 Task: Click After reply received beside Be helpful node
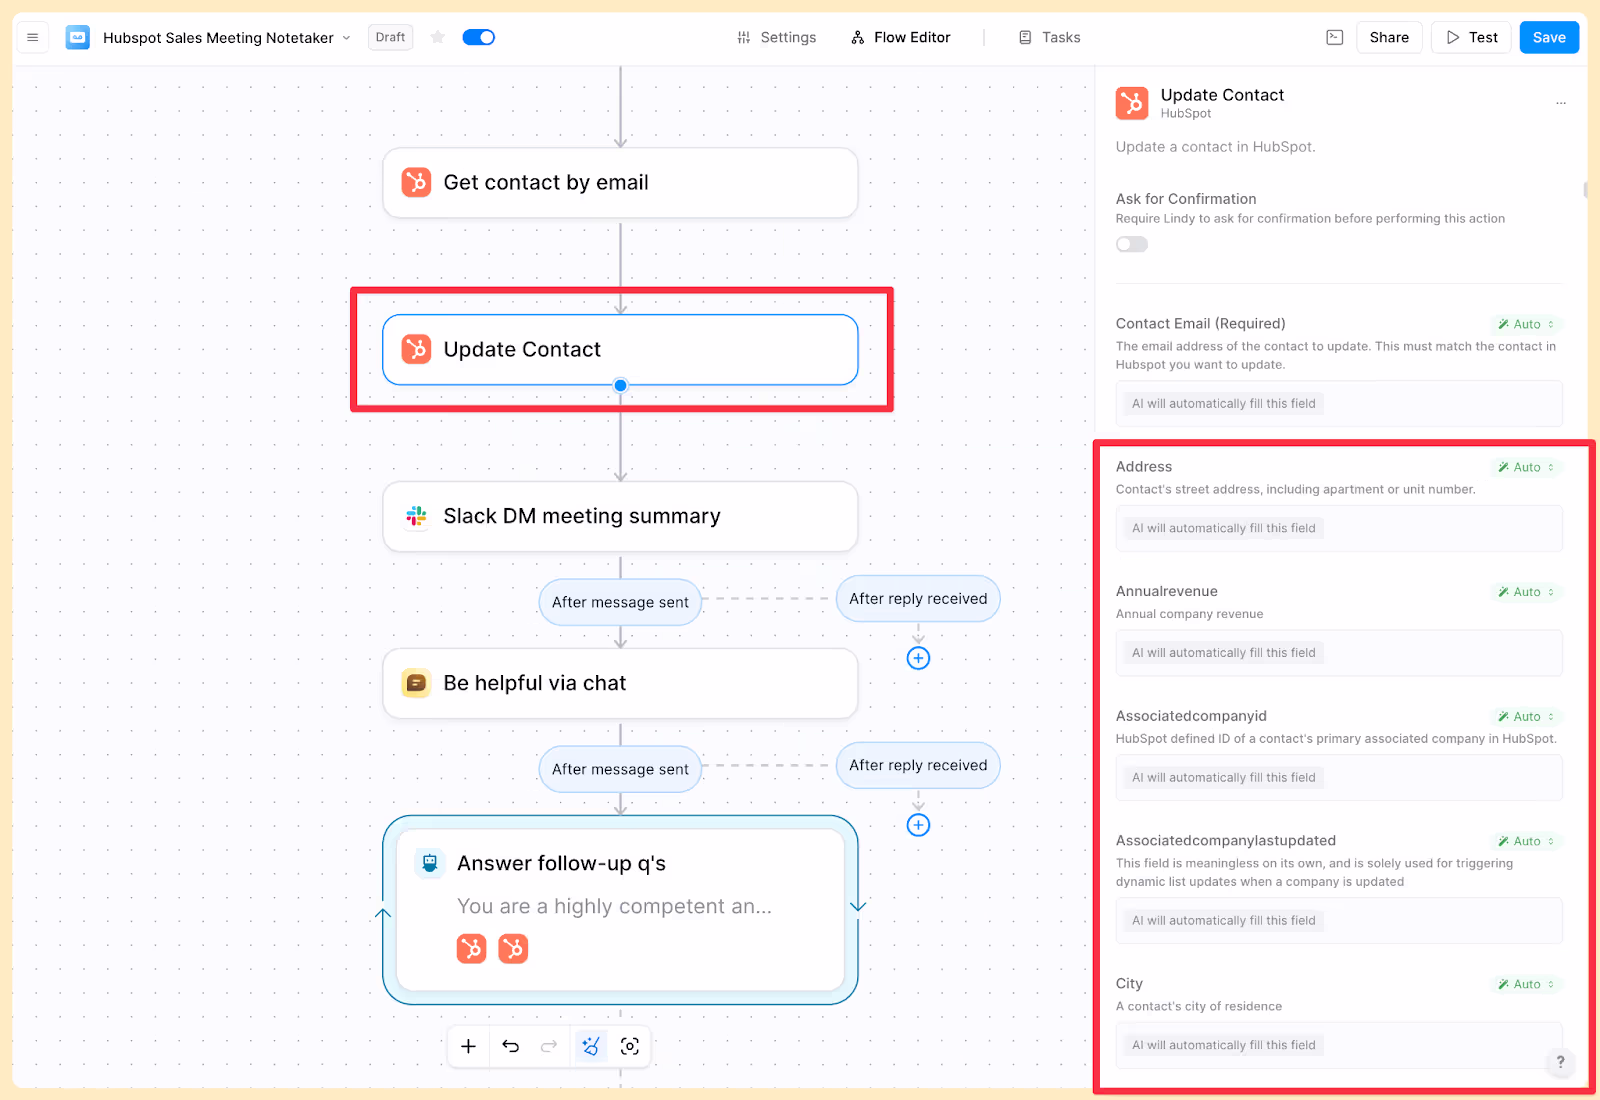tap(918, 765)
